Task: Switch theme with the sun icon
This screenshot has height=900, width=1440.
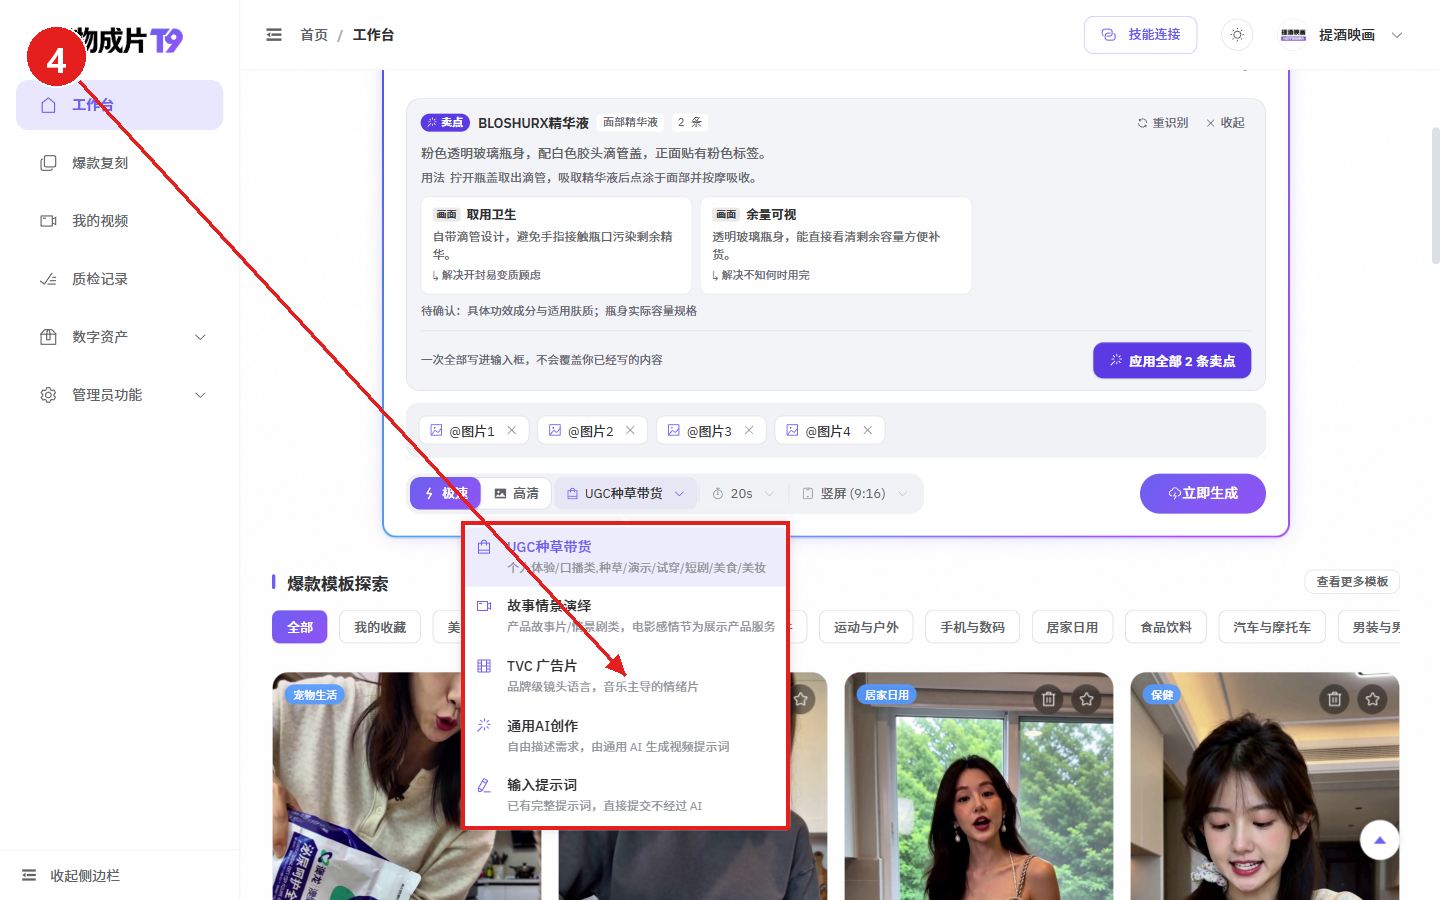Action: pyautogui.click(x=1237, y=35)
